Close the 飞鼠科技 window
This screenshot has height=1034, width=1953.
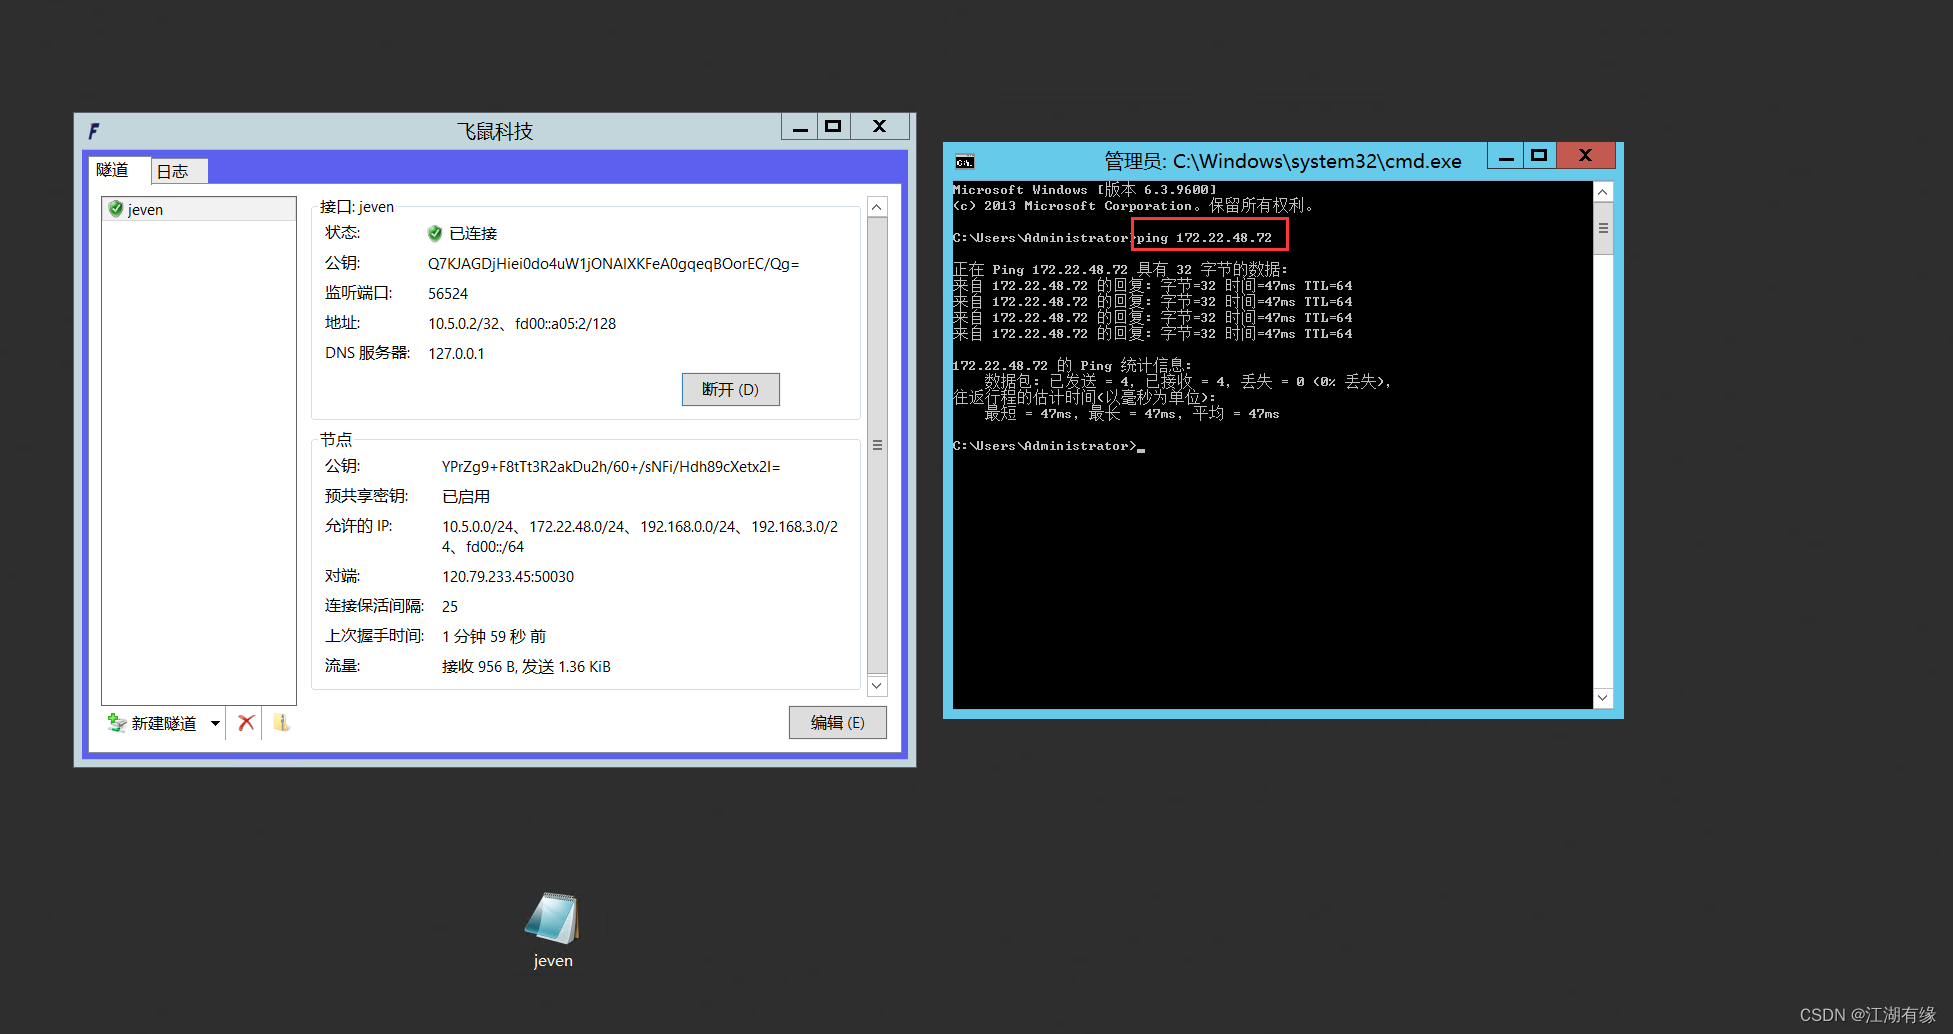tap(879, 126)
